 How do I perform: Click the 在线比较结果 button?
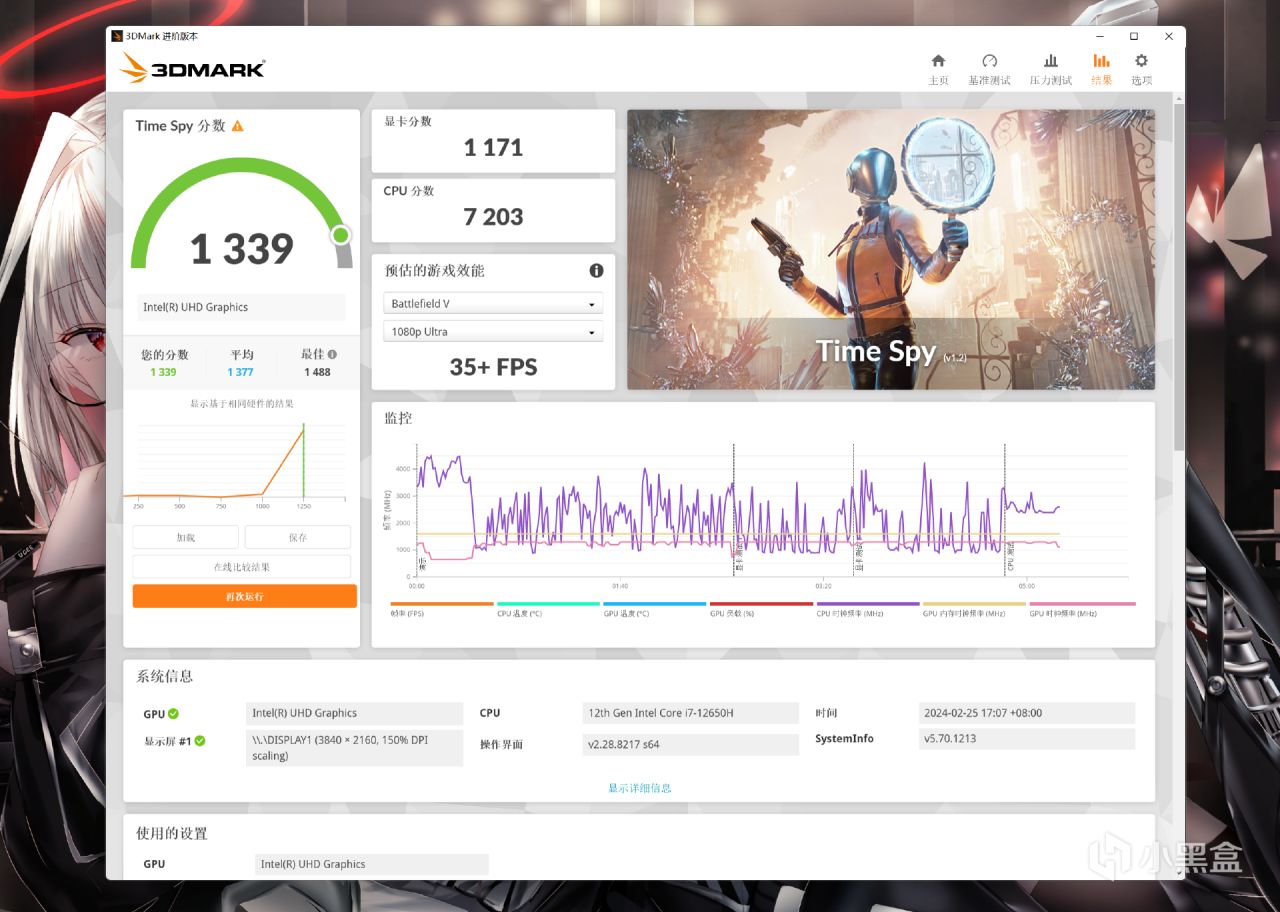(242, 567)
